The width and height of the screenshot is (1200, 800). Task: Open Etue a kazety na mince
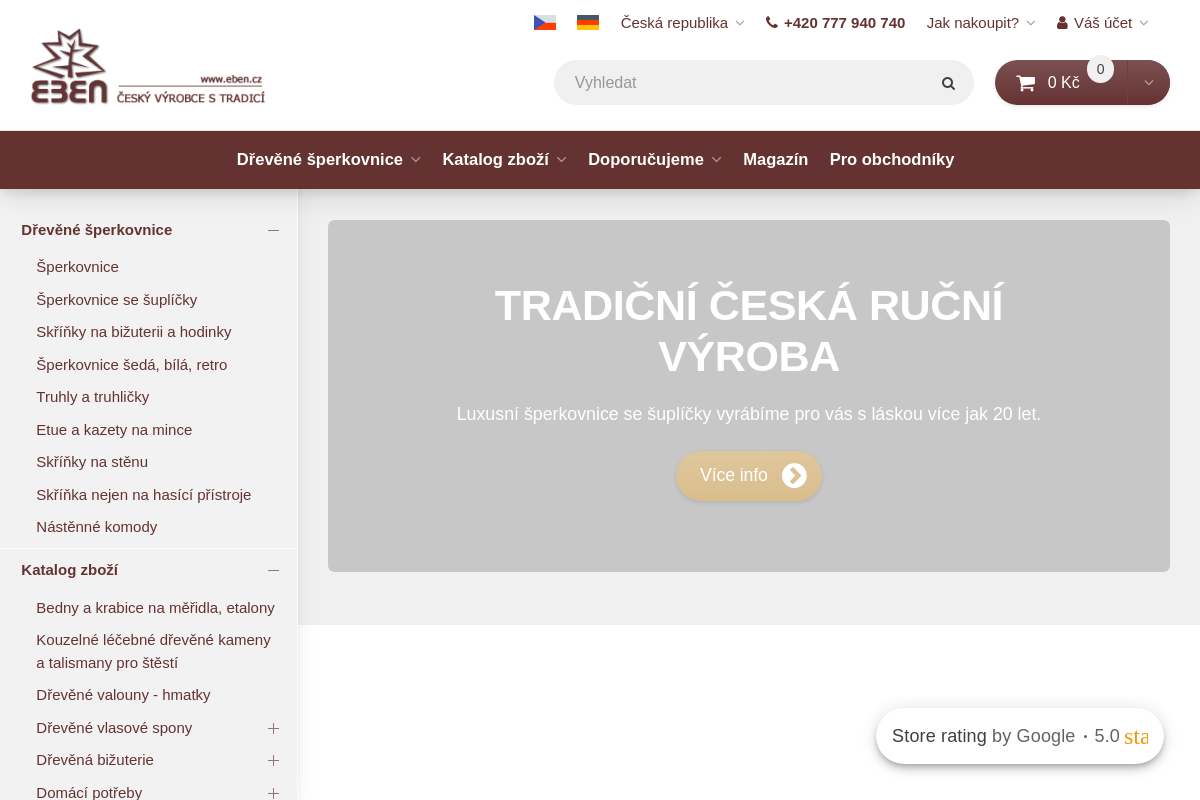click(x=114, y=429)
